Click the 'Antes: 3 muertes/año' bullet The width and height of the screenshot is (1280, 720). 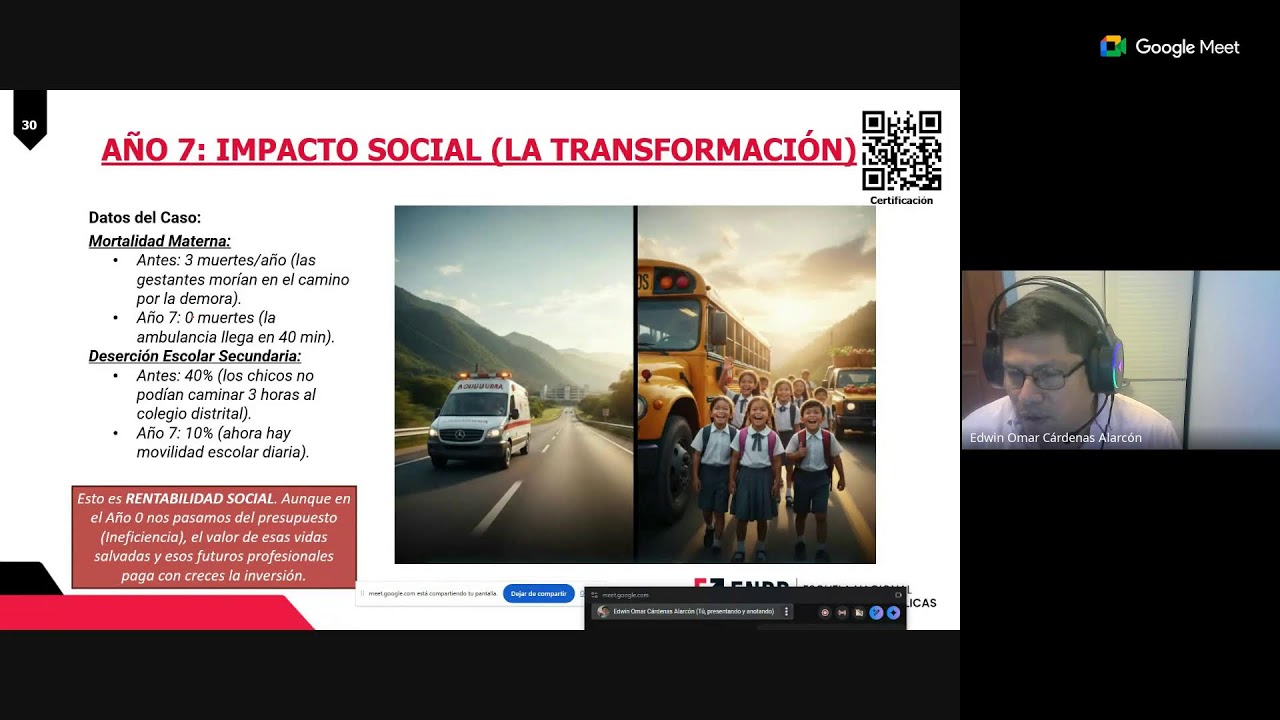pyautogui.click(x=242, y=279)
